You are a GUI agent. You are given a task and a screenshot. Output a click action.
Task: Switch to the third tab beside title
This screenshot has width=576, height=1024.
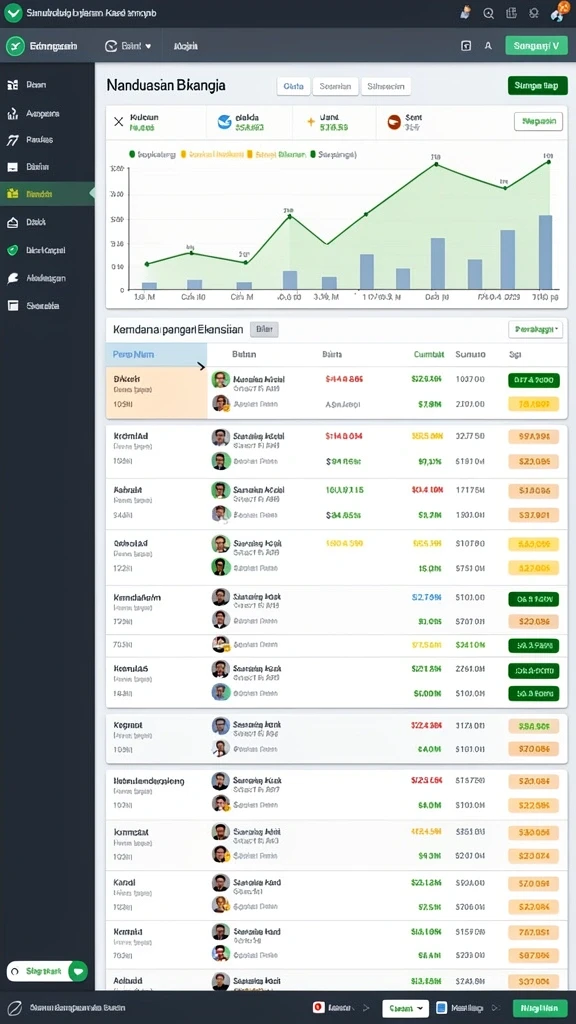point(386,86)
